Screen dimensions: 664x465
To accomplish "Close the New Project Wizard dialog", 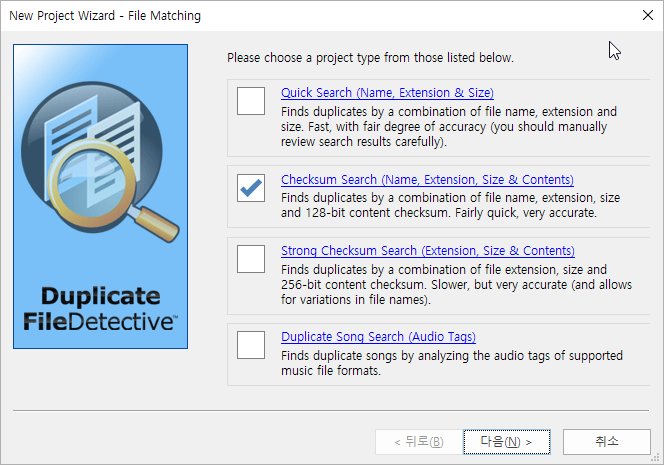I will [647, 15].
